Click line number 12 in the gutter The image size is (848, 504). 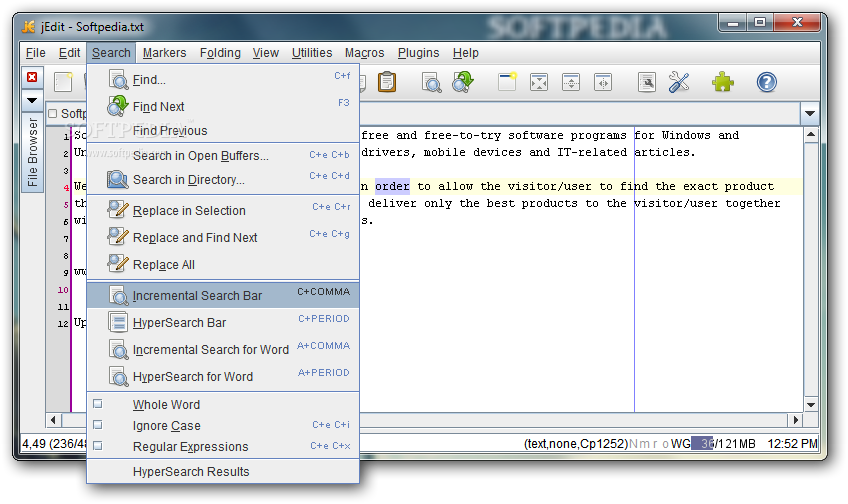pyautogui.click(x=63, y=323)
